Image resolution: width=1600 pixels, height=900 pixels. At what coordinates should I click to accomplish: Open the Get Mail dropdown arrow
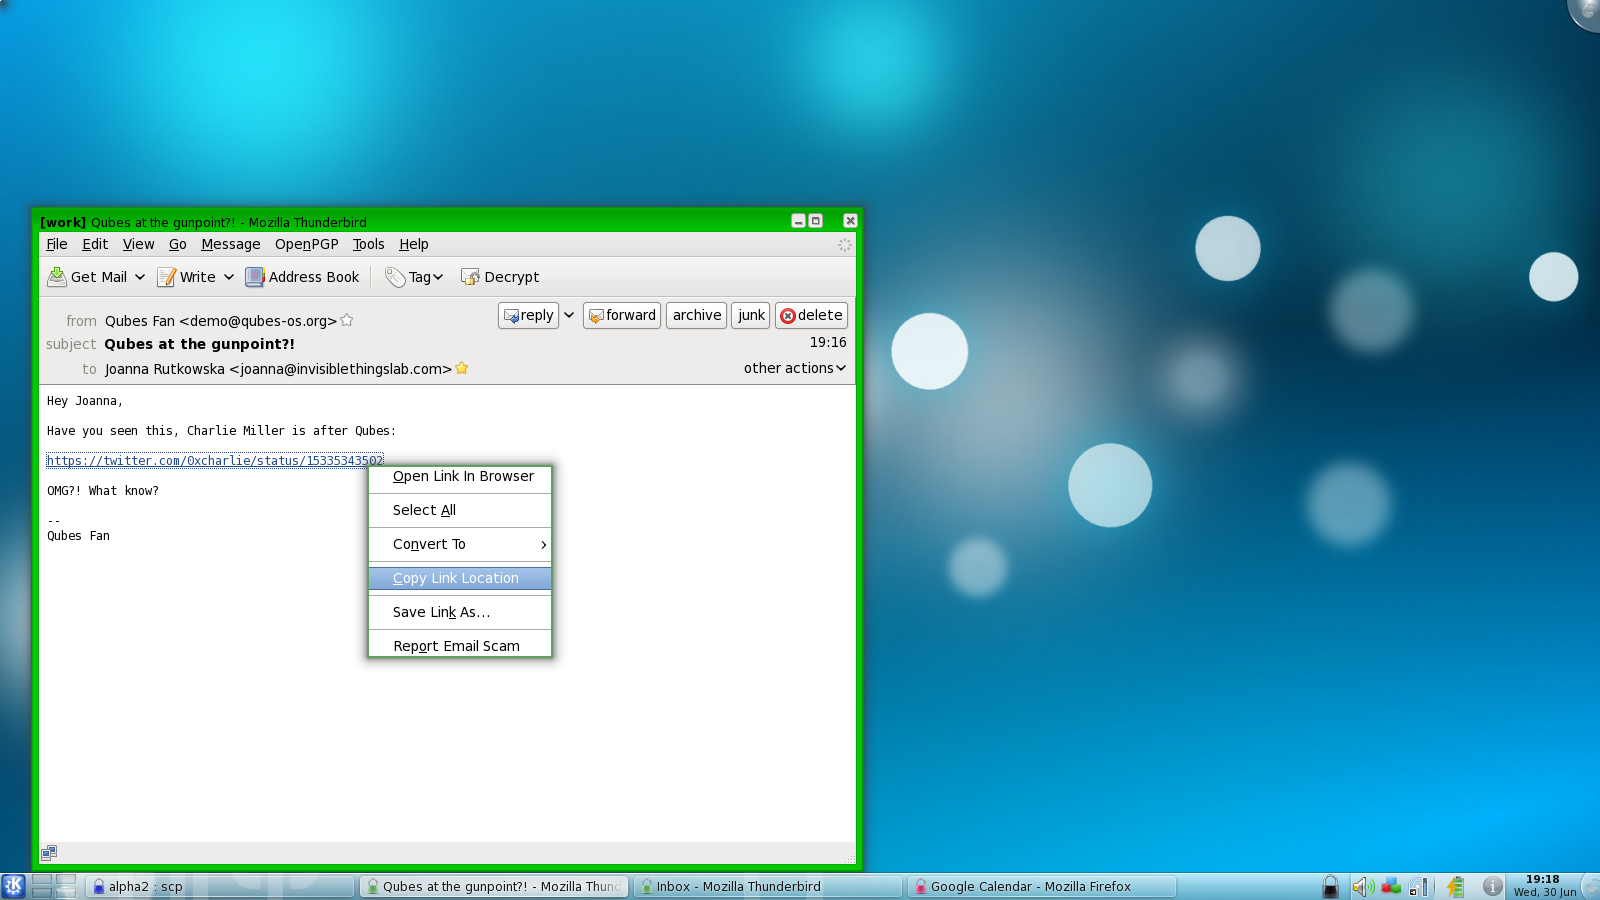[x=140, y=277]
